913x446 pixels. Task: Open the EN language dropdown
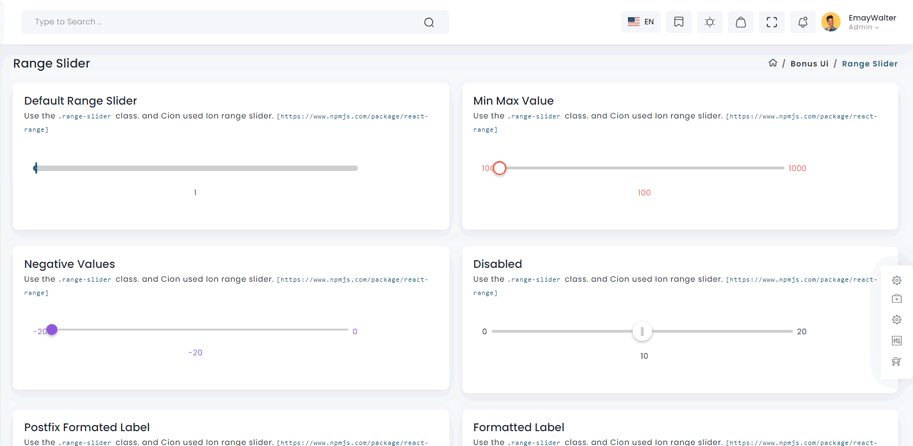[x=641, y=22]
